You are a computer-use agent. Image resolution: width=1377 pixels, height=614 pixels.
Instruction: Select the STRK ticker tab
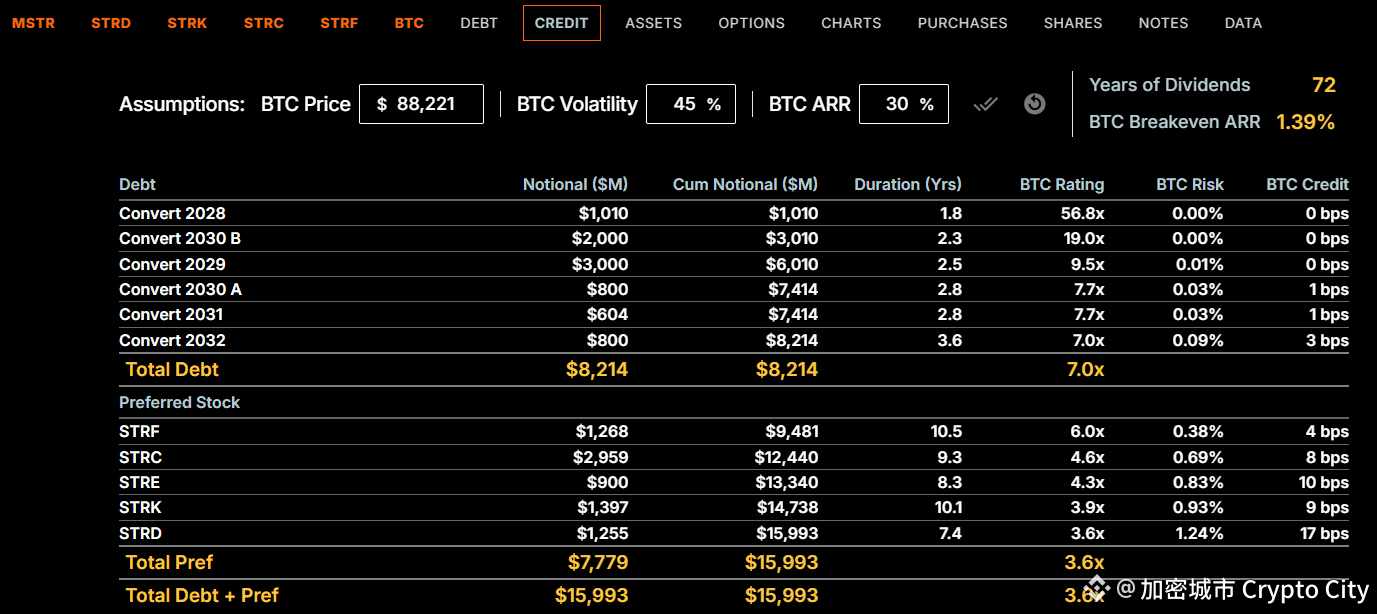point(187,23)
